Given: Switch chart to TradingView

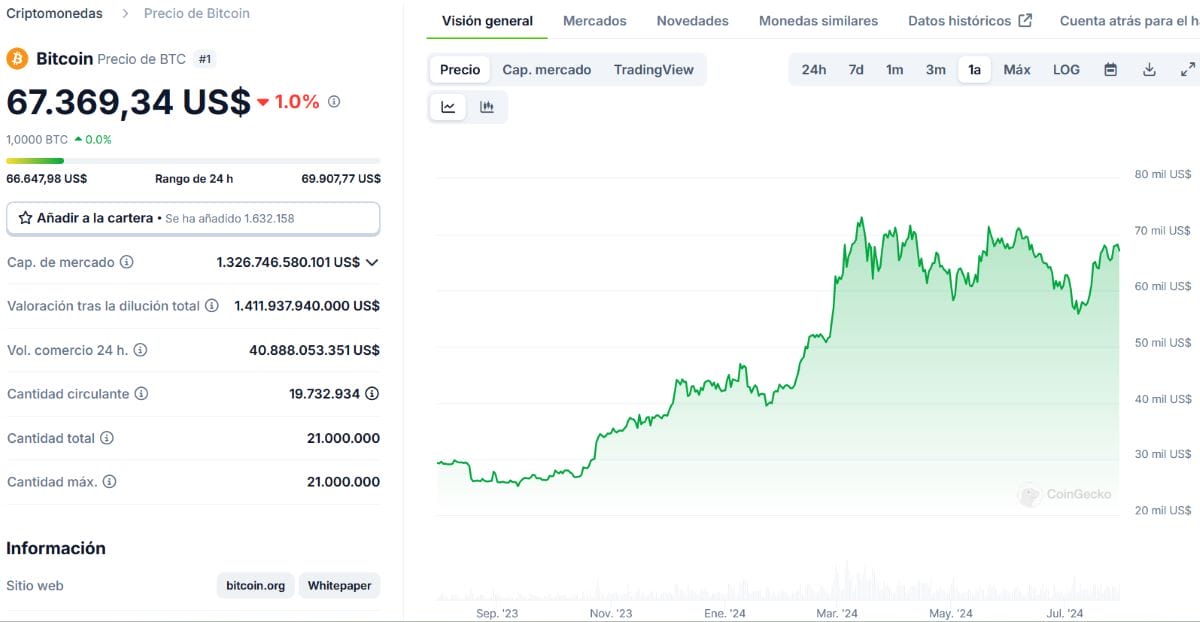Looking at the screenshot, I should pyautogui.click(x=654, y=69).
